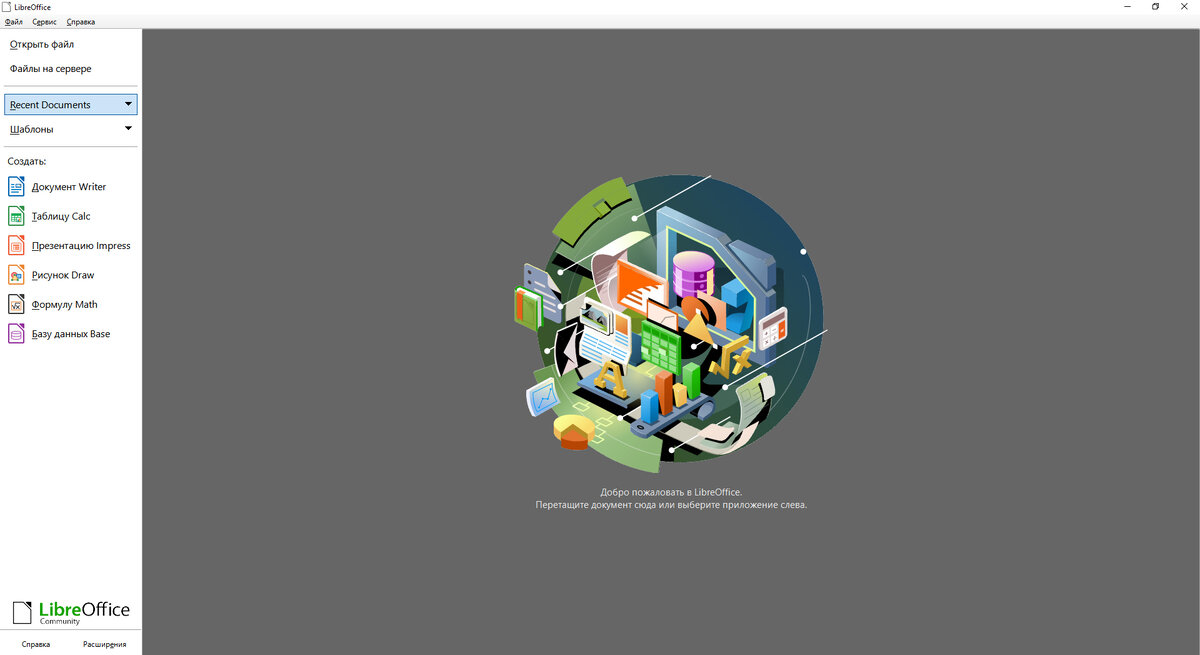Expand the Recent Documents dropdown arrow
Image resolution: width=1200 pixels, height=655 pixels.
coord(128,104)
